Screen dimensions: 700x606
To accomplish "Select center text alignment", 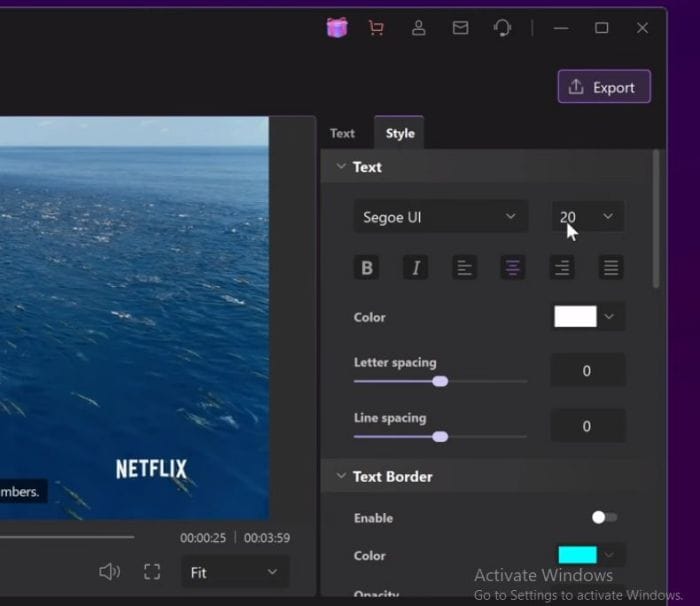I will (x=513, y=267).
